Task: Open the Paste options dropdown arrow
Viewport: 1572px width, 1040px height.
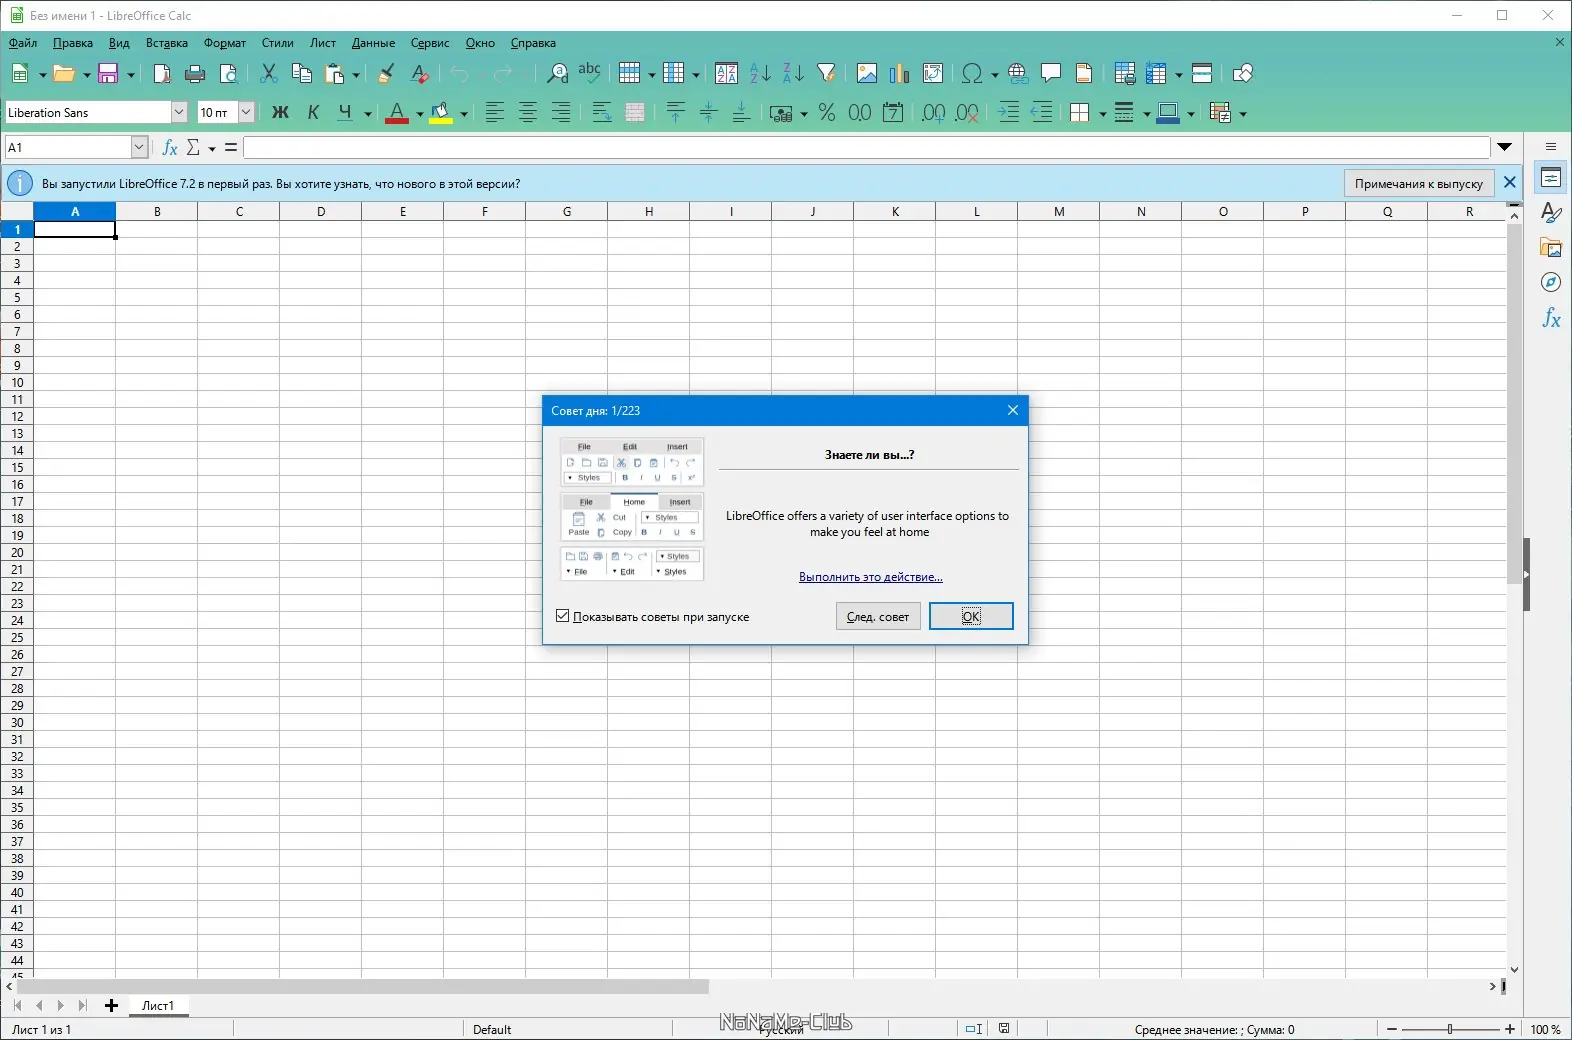Action: pyautogui.click(x=356, y=74)
